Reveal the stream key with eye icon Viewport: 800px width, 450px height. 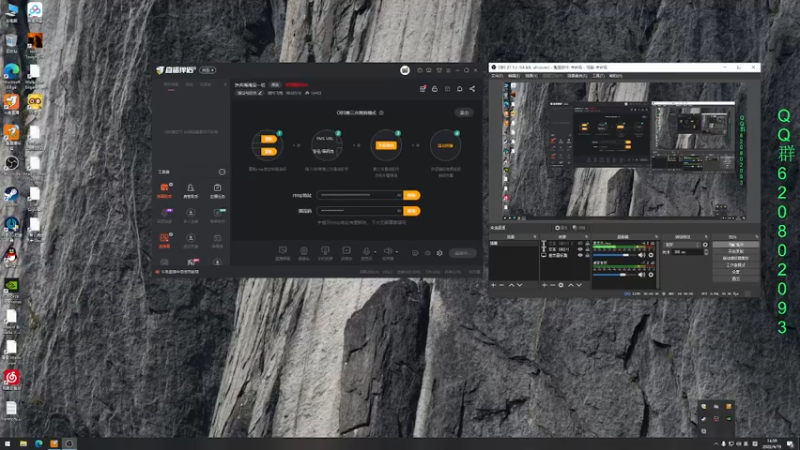point(399,211)
